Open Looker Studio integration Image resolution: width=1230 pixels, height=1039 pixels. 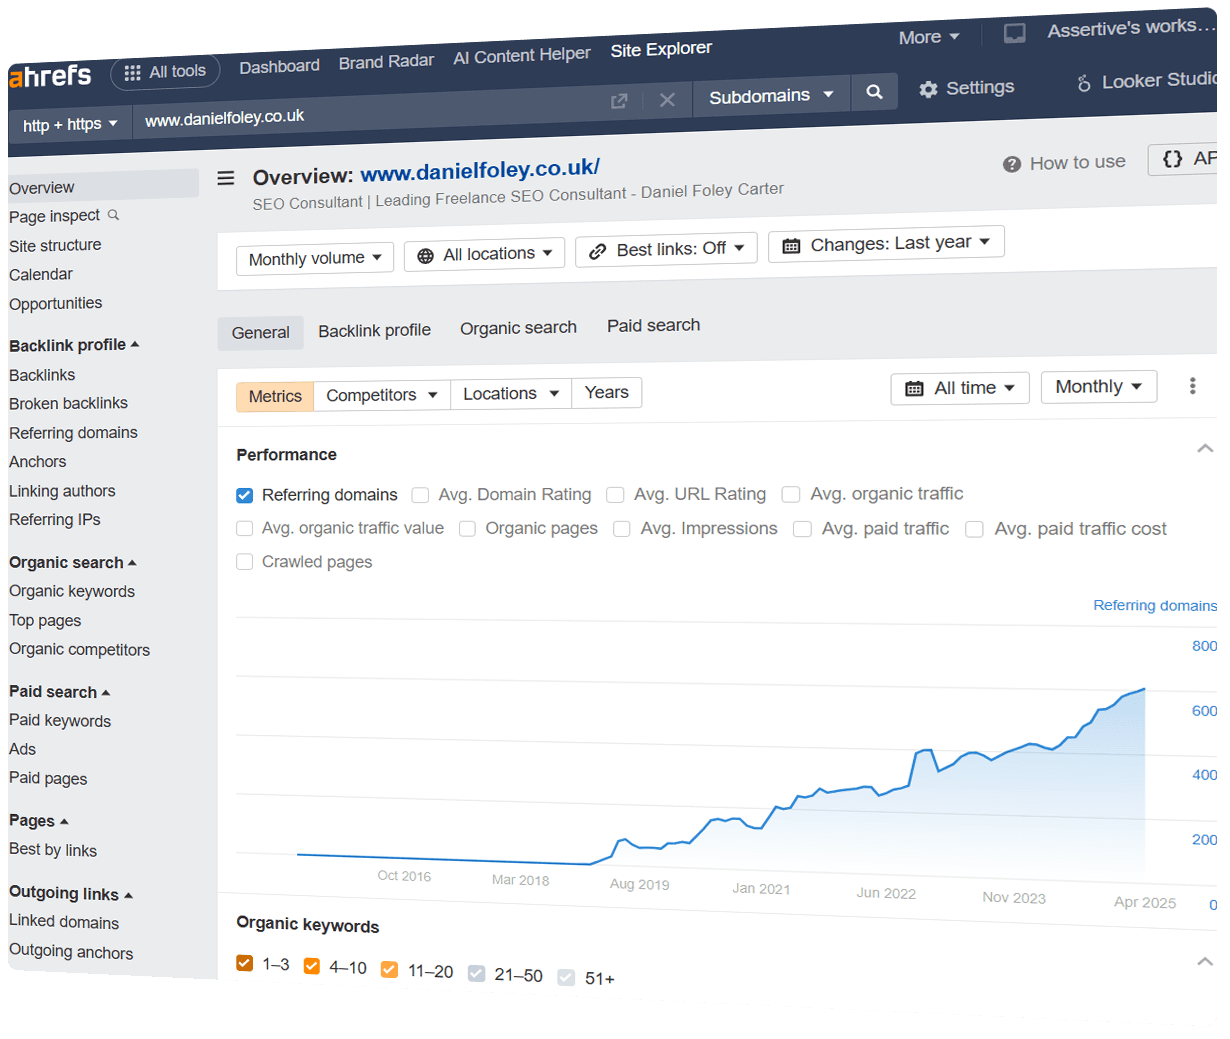1148,81
